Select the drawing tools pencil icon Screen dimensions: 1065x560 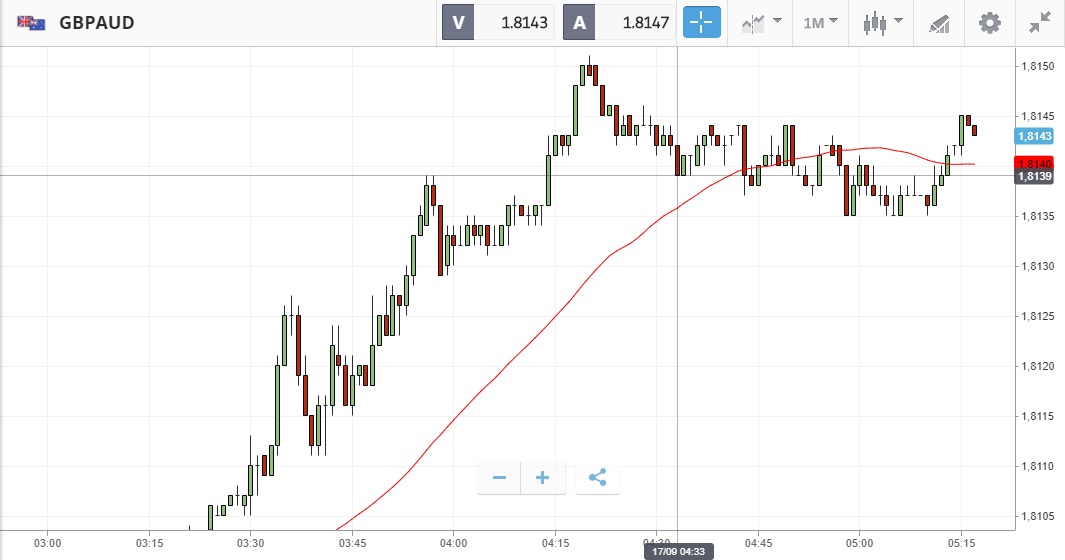(x=939, y=22)
